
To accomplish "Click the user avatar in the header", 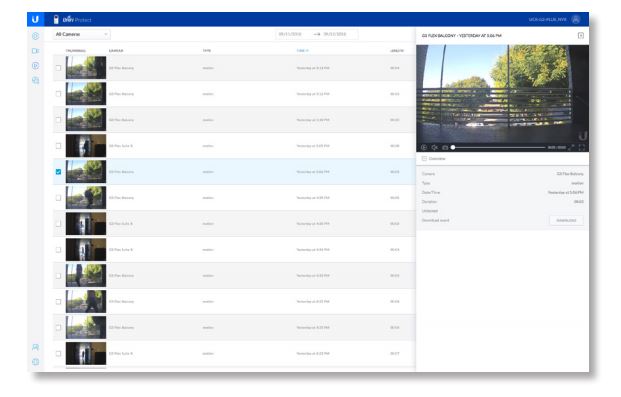I will 576,19.
